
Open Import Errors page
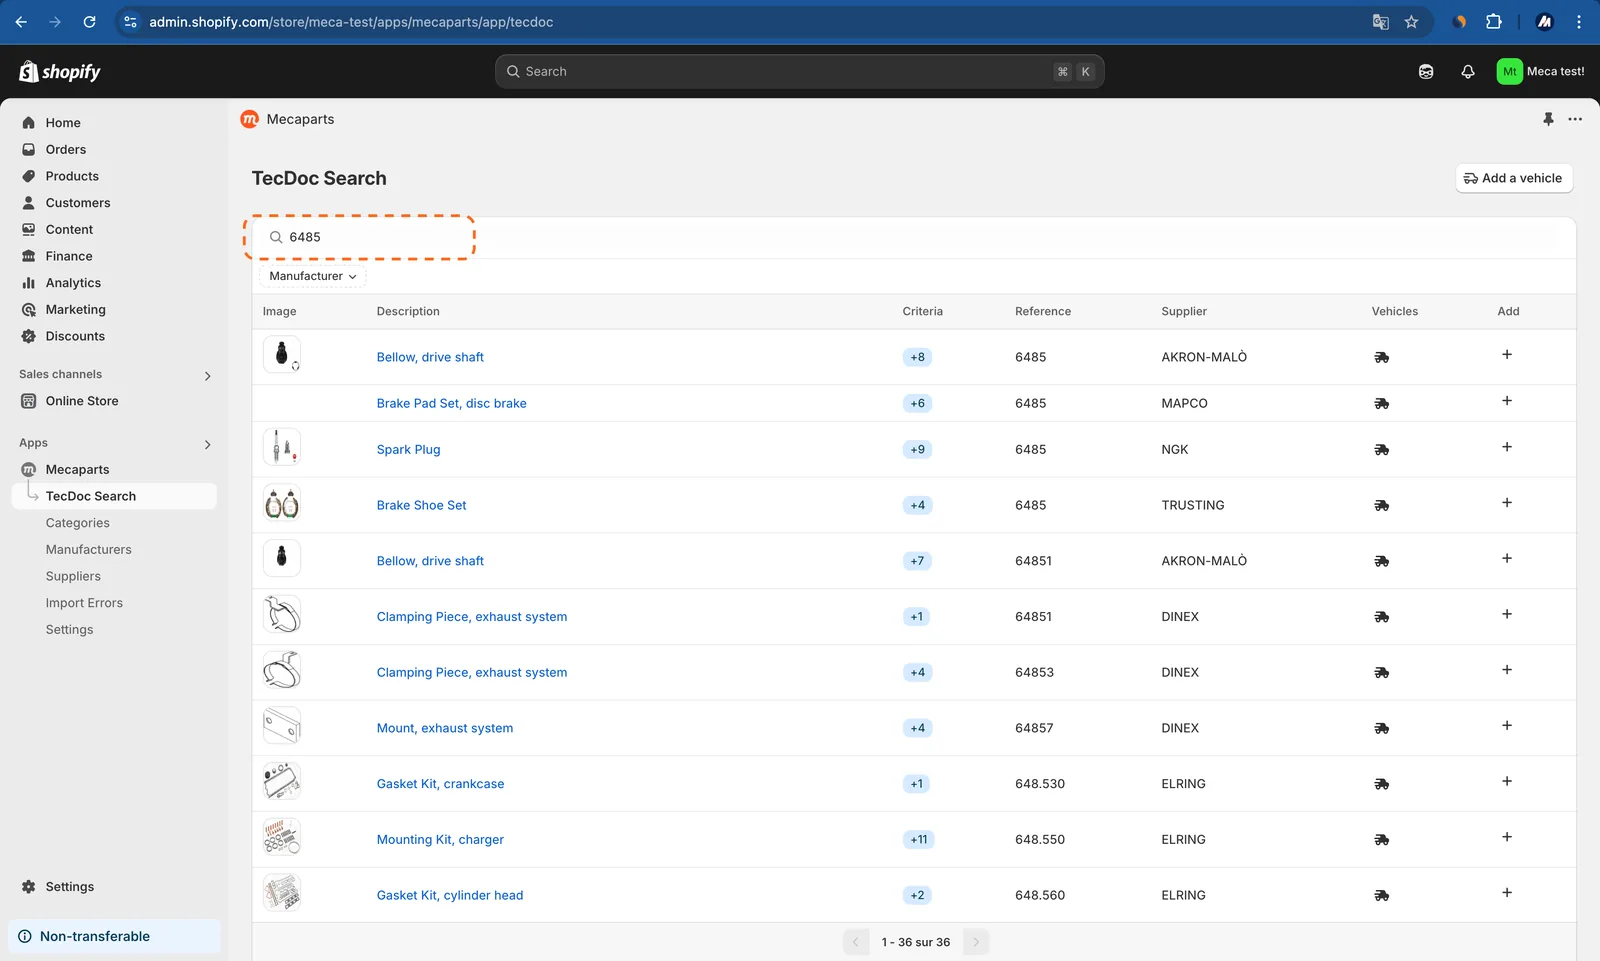pos(84,603)
